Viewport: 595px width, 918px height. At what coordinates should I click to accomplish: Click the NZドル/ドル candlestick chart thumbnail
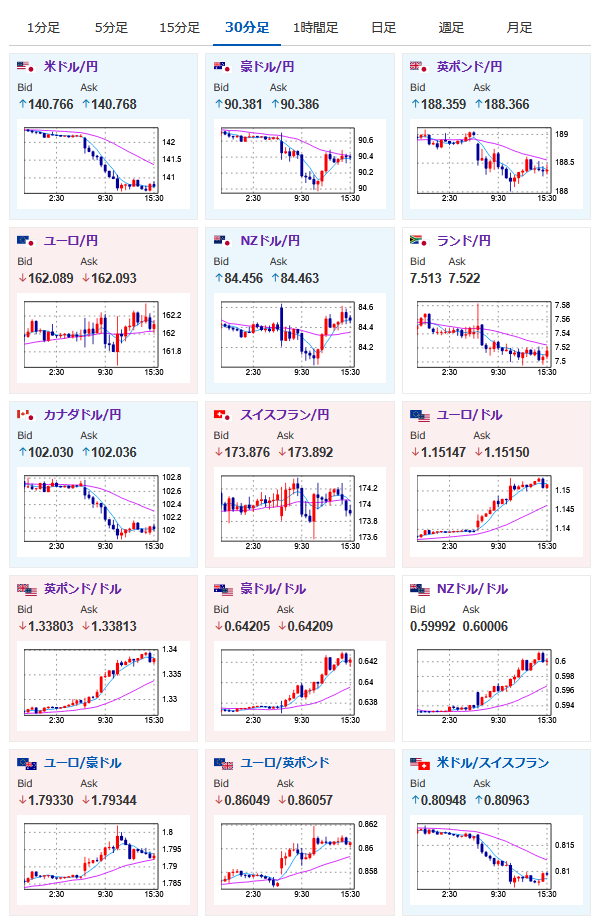[x=496, y=686]
